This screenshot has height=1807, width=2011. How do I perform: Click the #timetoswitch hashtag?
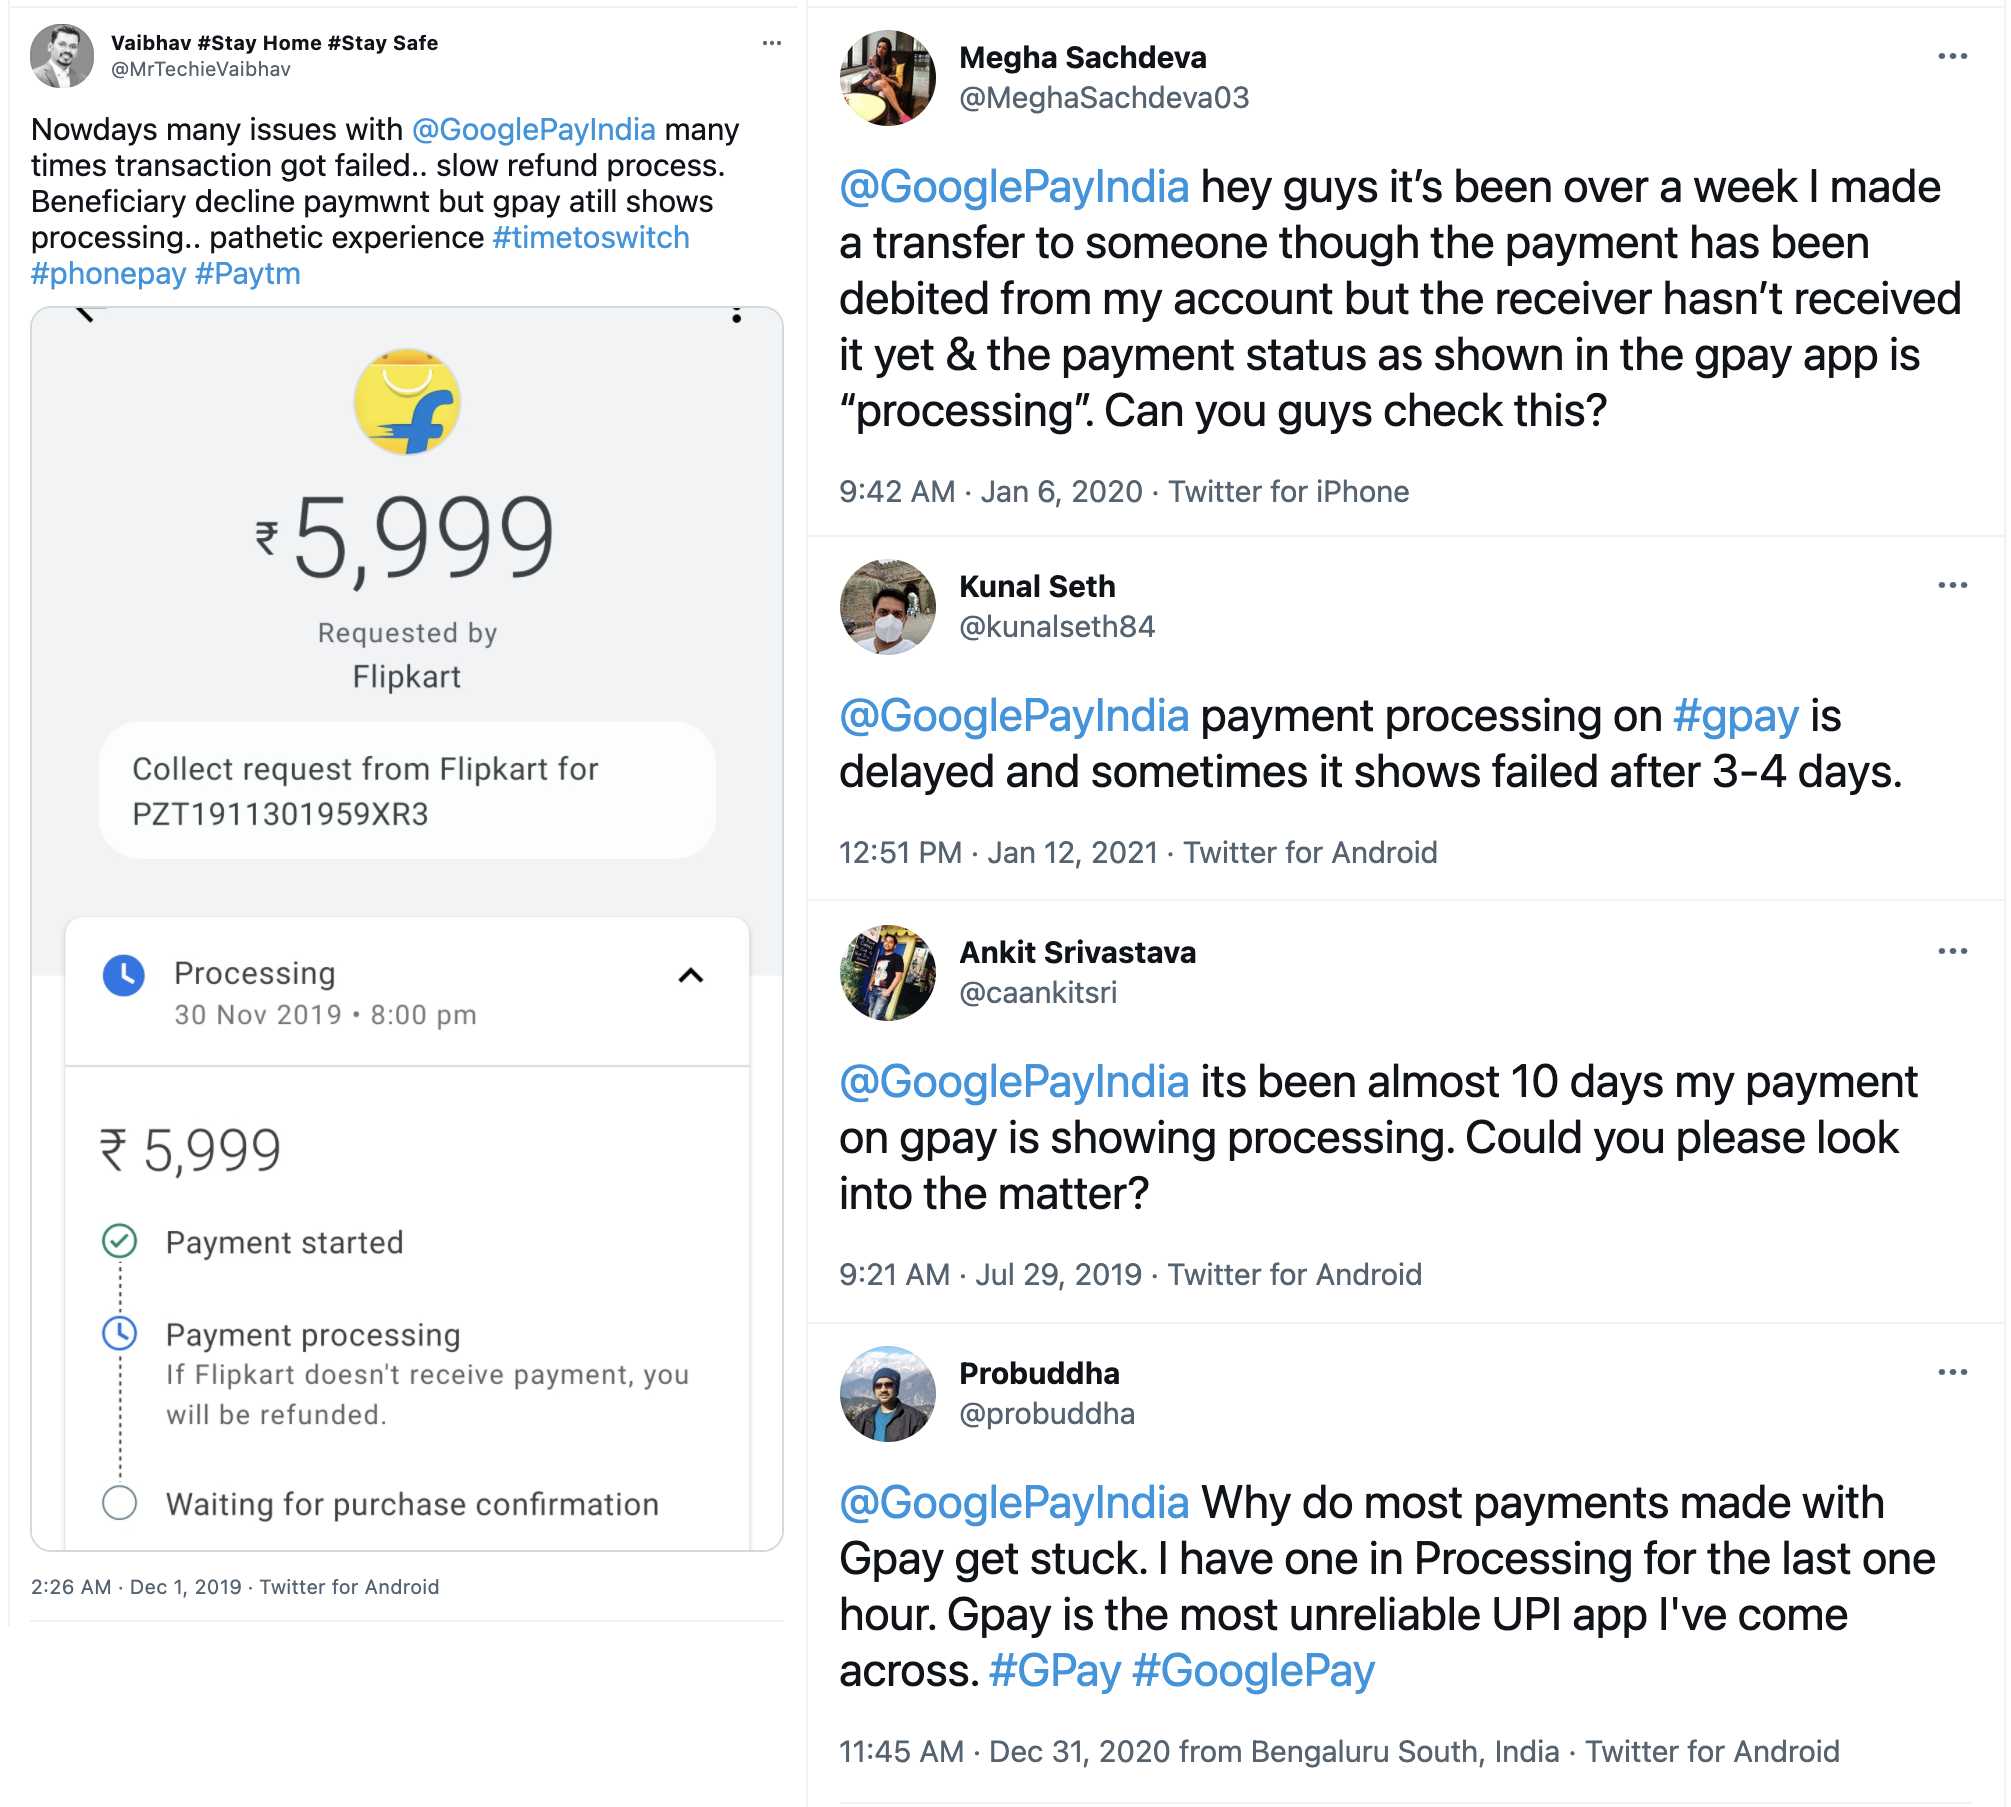pos(591,238)
